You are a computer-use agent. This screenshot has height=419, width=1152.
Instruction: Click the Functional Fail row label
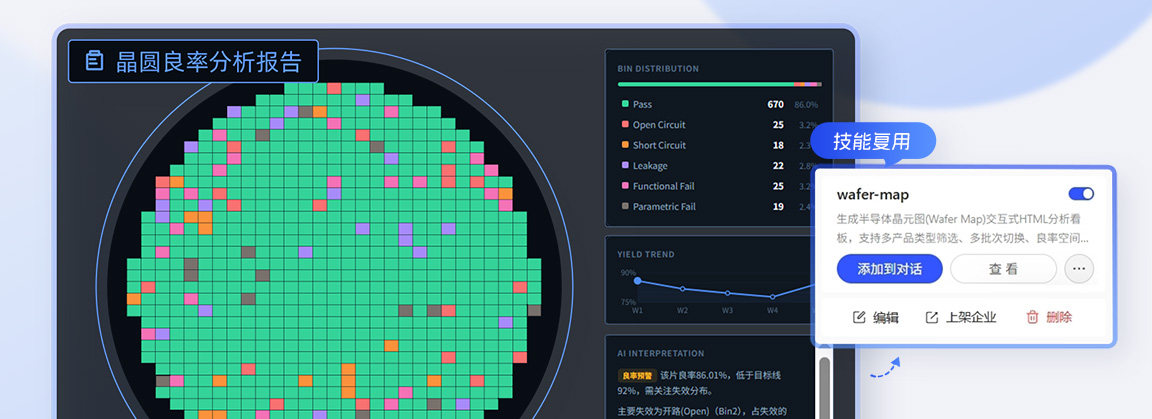pos(663,187)
